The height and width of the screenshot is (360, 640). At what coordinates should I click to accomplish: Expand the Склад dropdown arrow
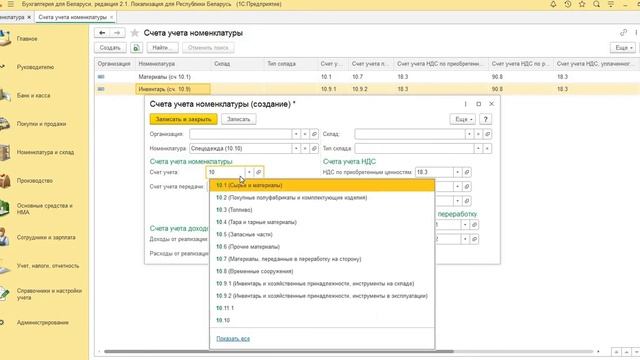[469, 134]
